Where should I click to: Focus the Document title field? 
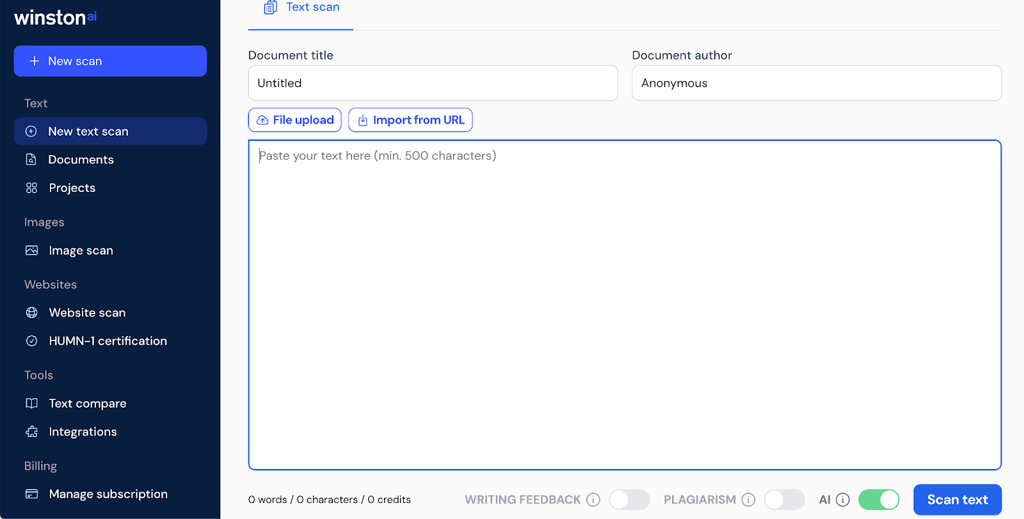(433, 83)
